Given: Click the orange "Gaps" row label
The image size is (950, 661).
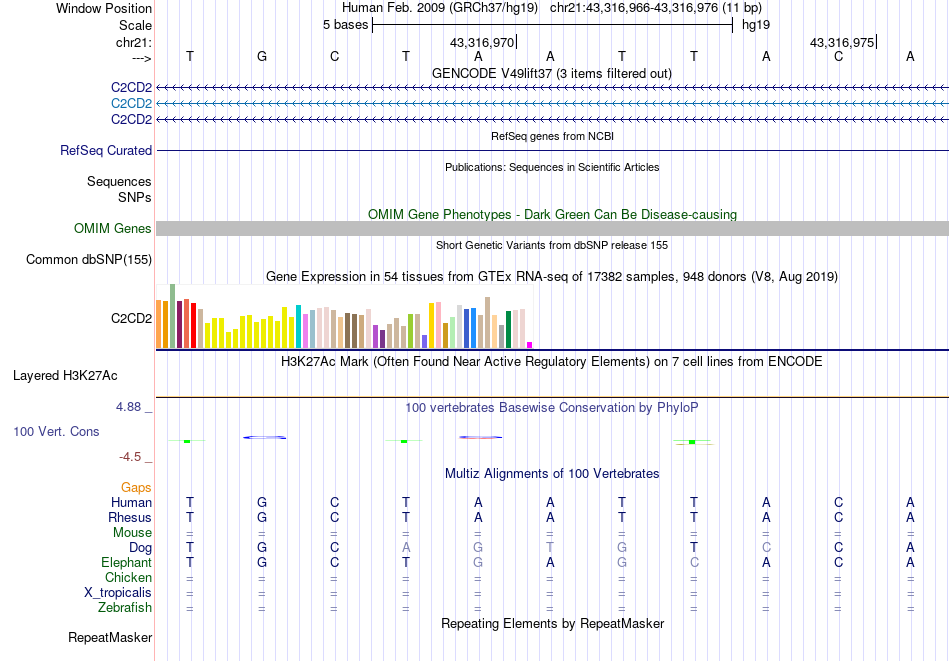Looking at the screenshot, I should (136, 487).
